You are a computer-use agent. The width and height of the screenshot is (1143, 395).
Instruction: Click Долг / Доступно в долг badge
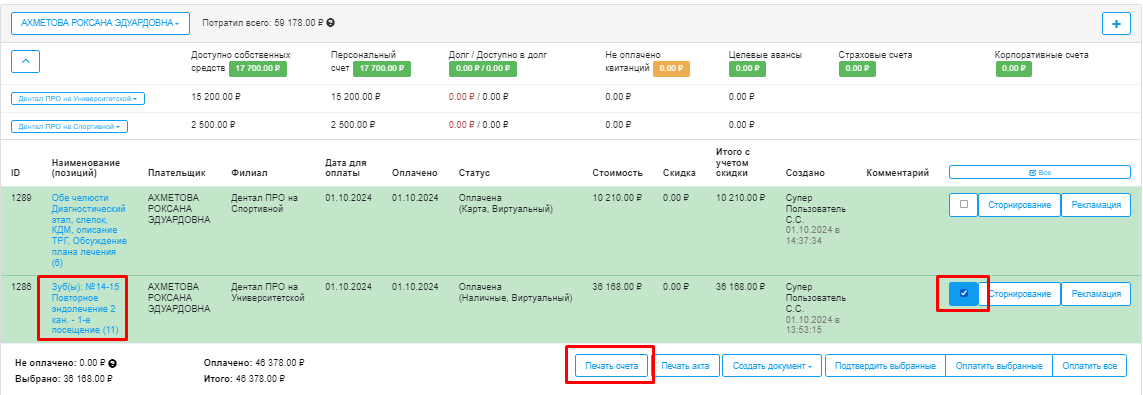483,69
